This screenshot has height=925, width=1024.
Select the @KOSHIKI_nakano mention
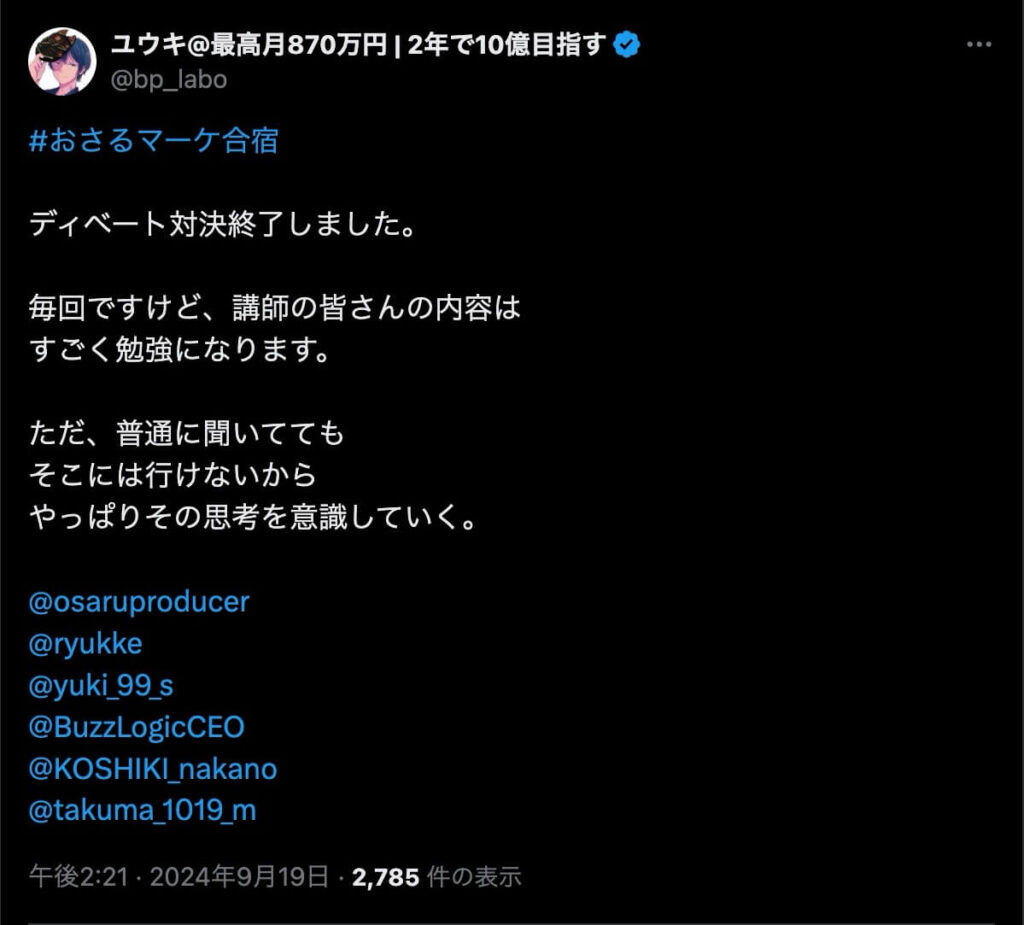coord(153,768)
